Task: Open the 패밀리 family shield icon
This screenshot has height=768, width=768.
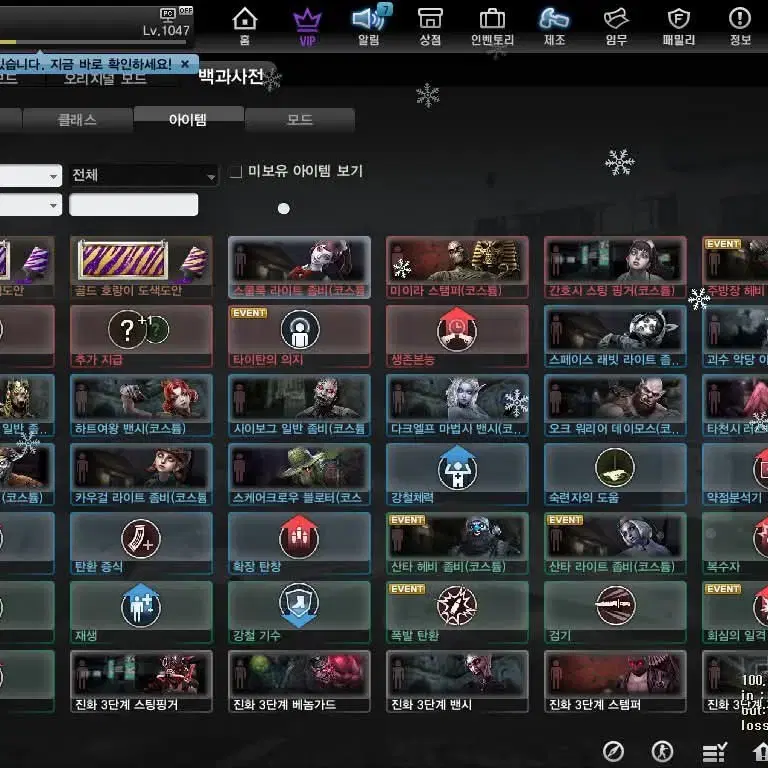Action: click(x=678, y=19)
